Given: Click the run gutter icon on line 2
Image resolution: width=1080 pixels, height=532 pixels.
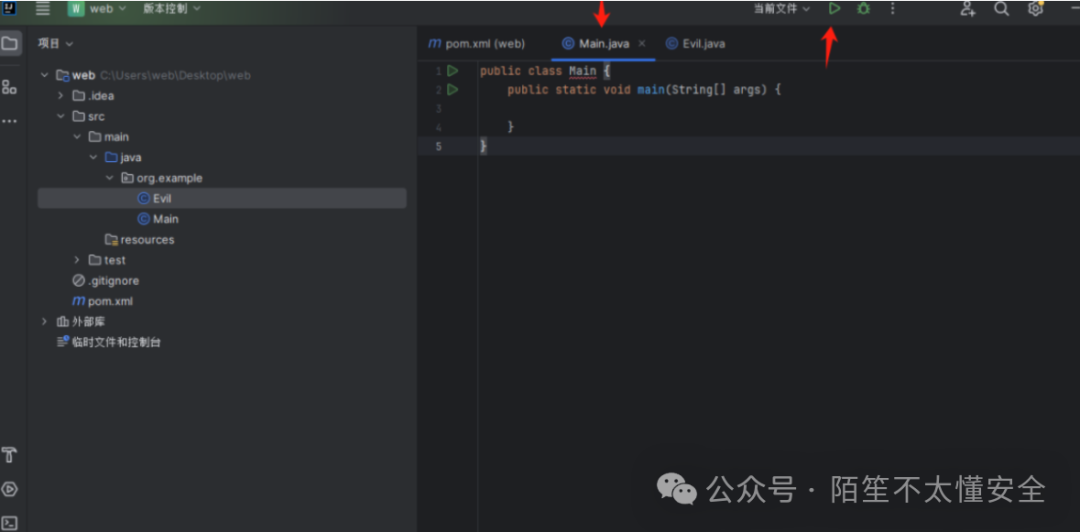Looking at the screenshot, I should 453,90.
